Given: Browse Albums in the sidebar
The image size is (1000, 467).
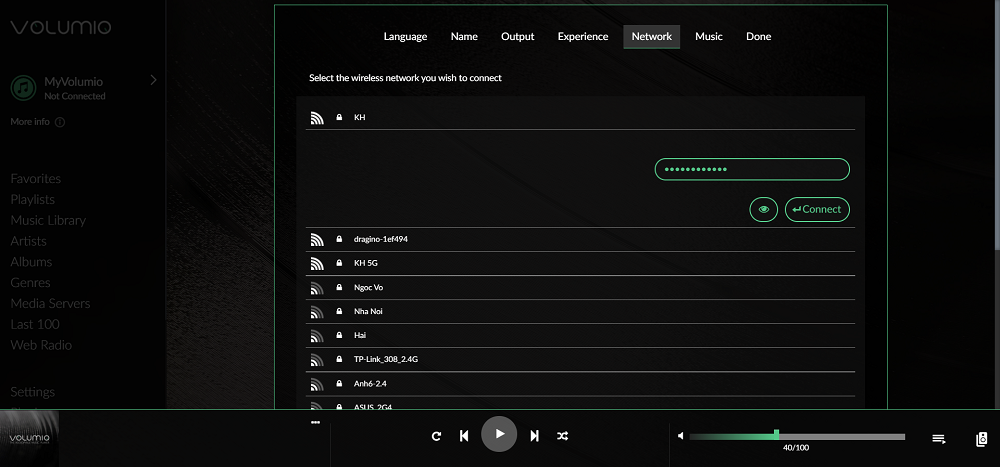Looking at the screenshot, I should click(31, 262).
